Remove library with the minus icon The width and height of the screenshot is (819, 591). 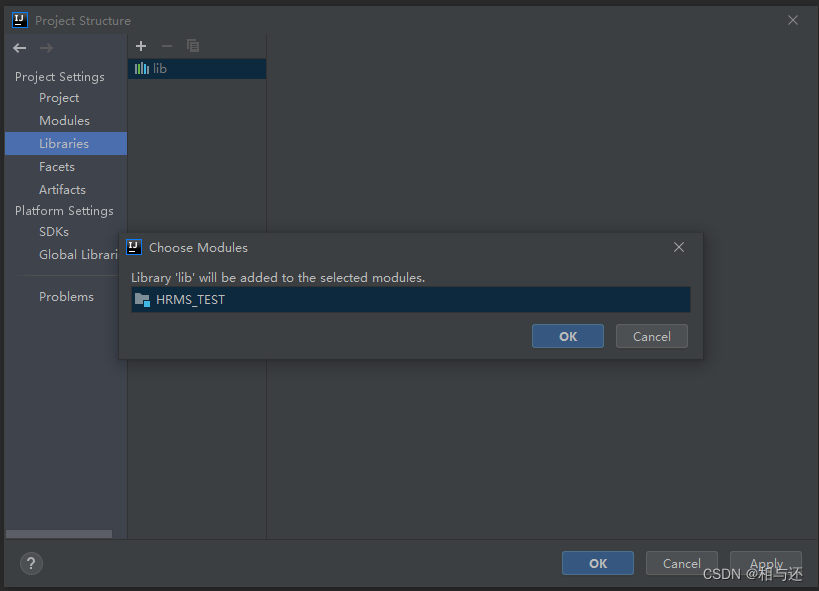[x=167, y=46]
